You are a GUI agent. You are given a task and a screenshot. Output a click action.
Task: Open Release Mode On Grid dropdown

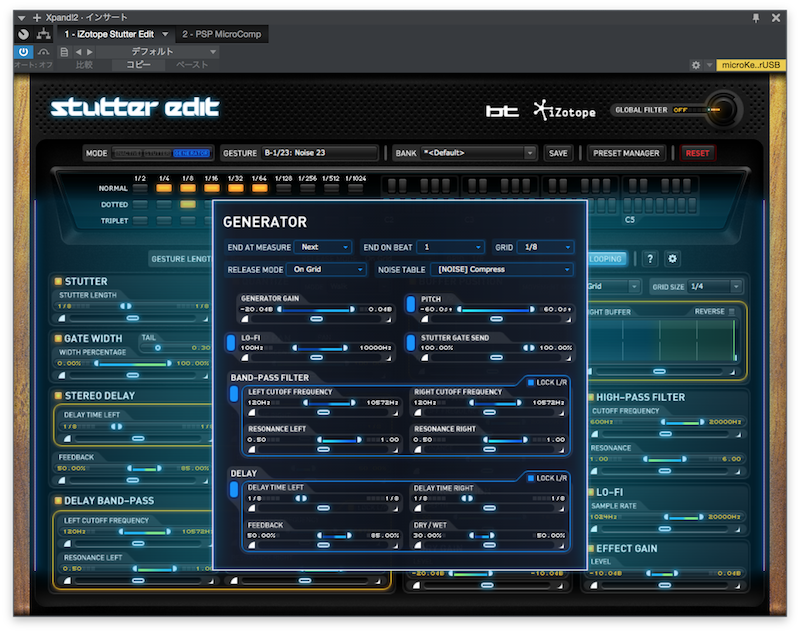tap(327, 269)
